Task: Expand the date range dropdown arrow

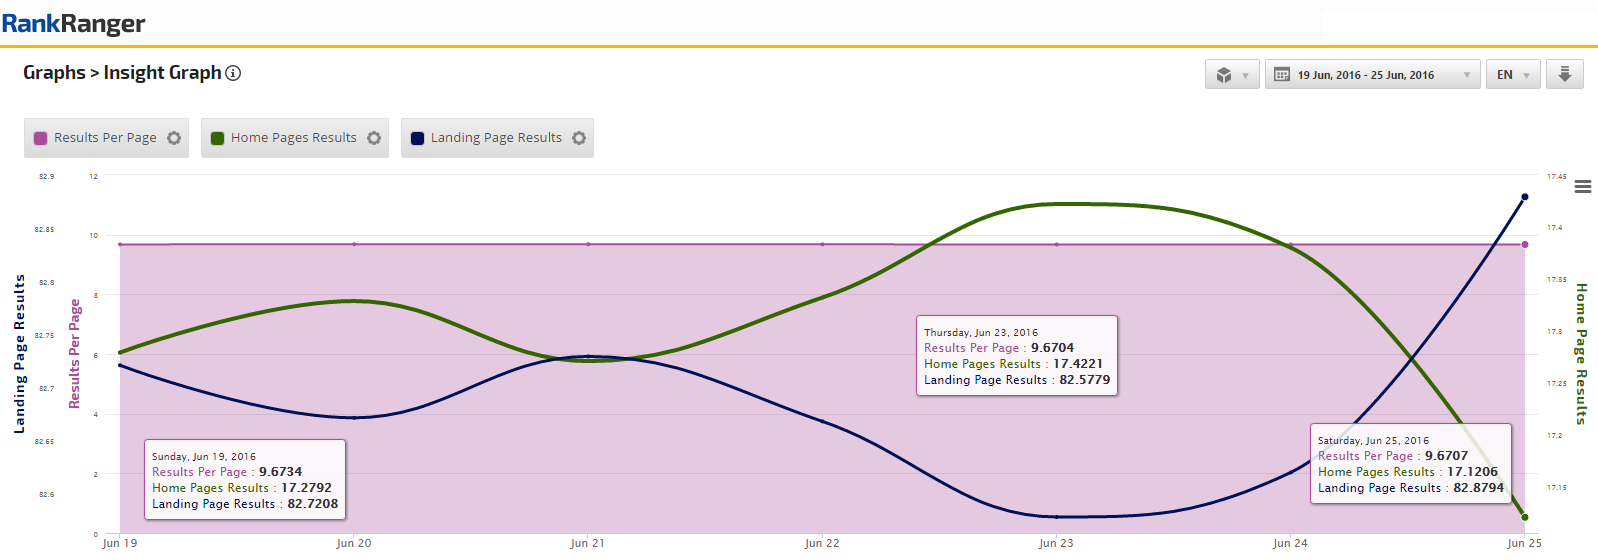Action: click(x=1467, y=76)
